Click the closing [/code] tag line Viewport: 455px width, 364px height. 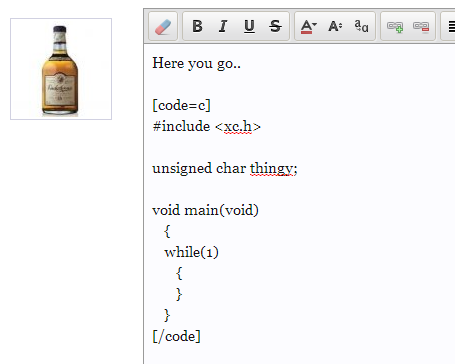click(176, 336)
